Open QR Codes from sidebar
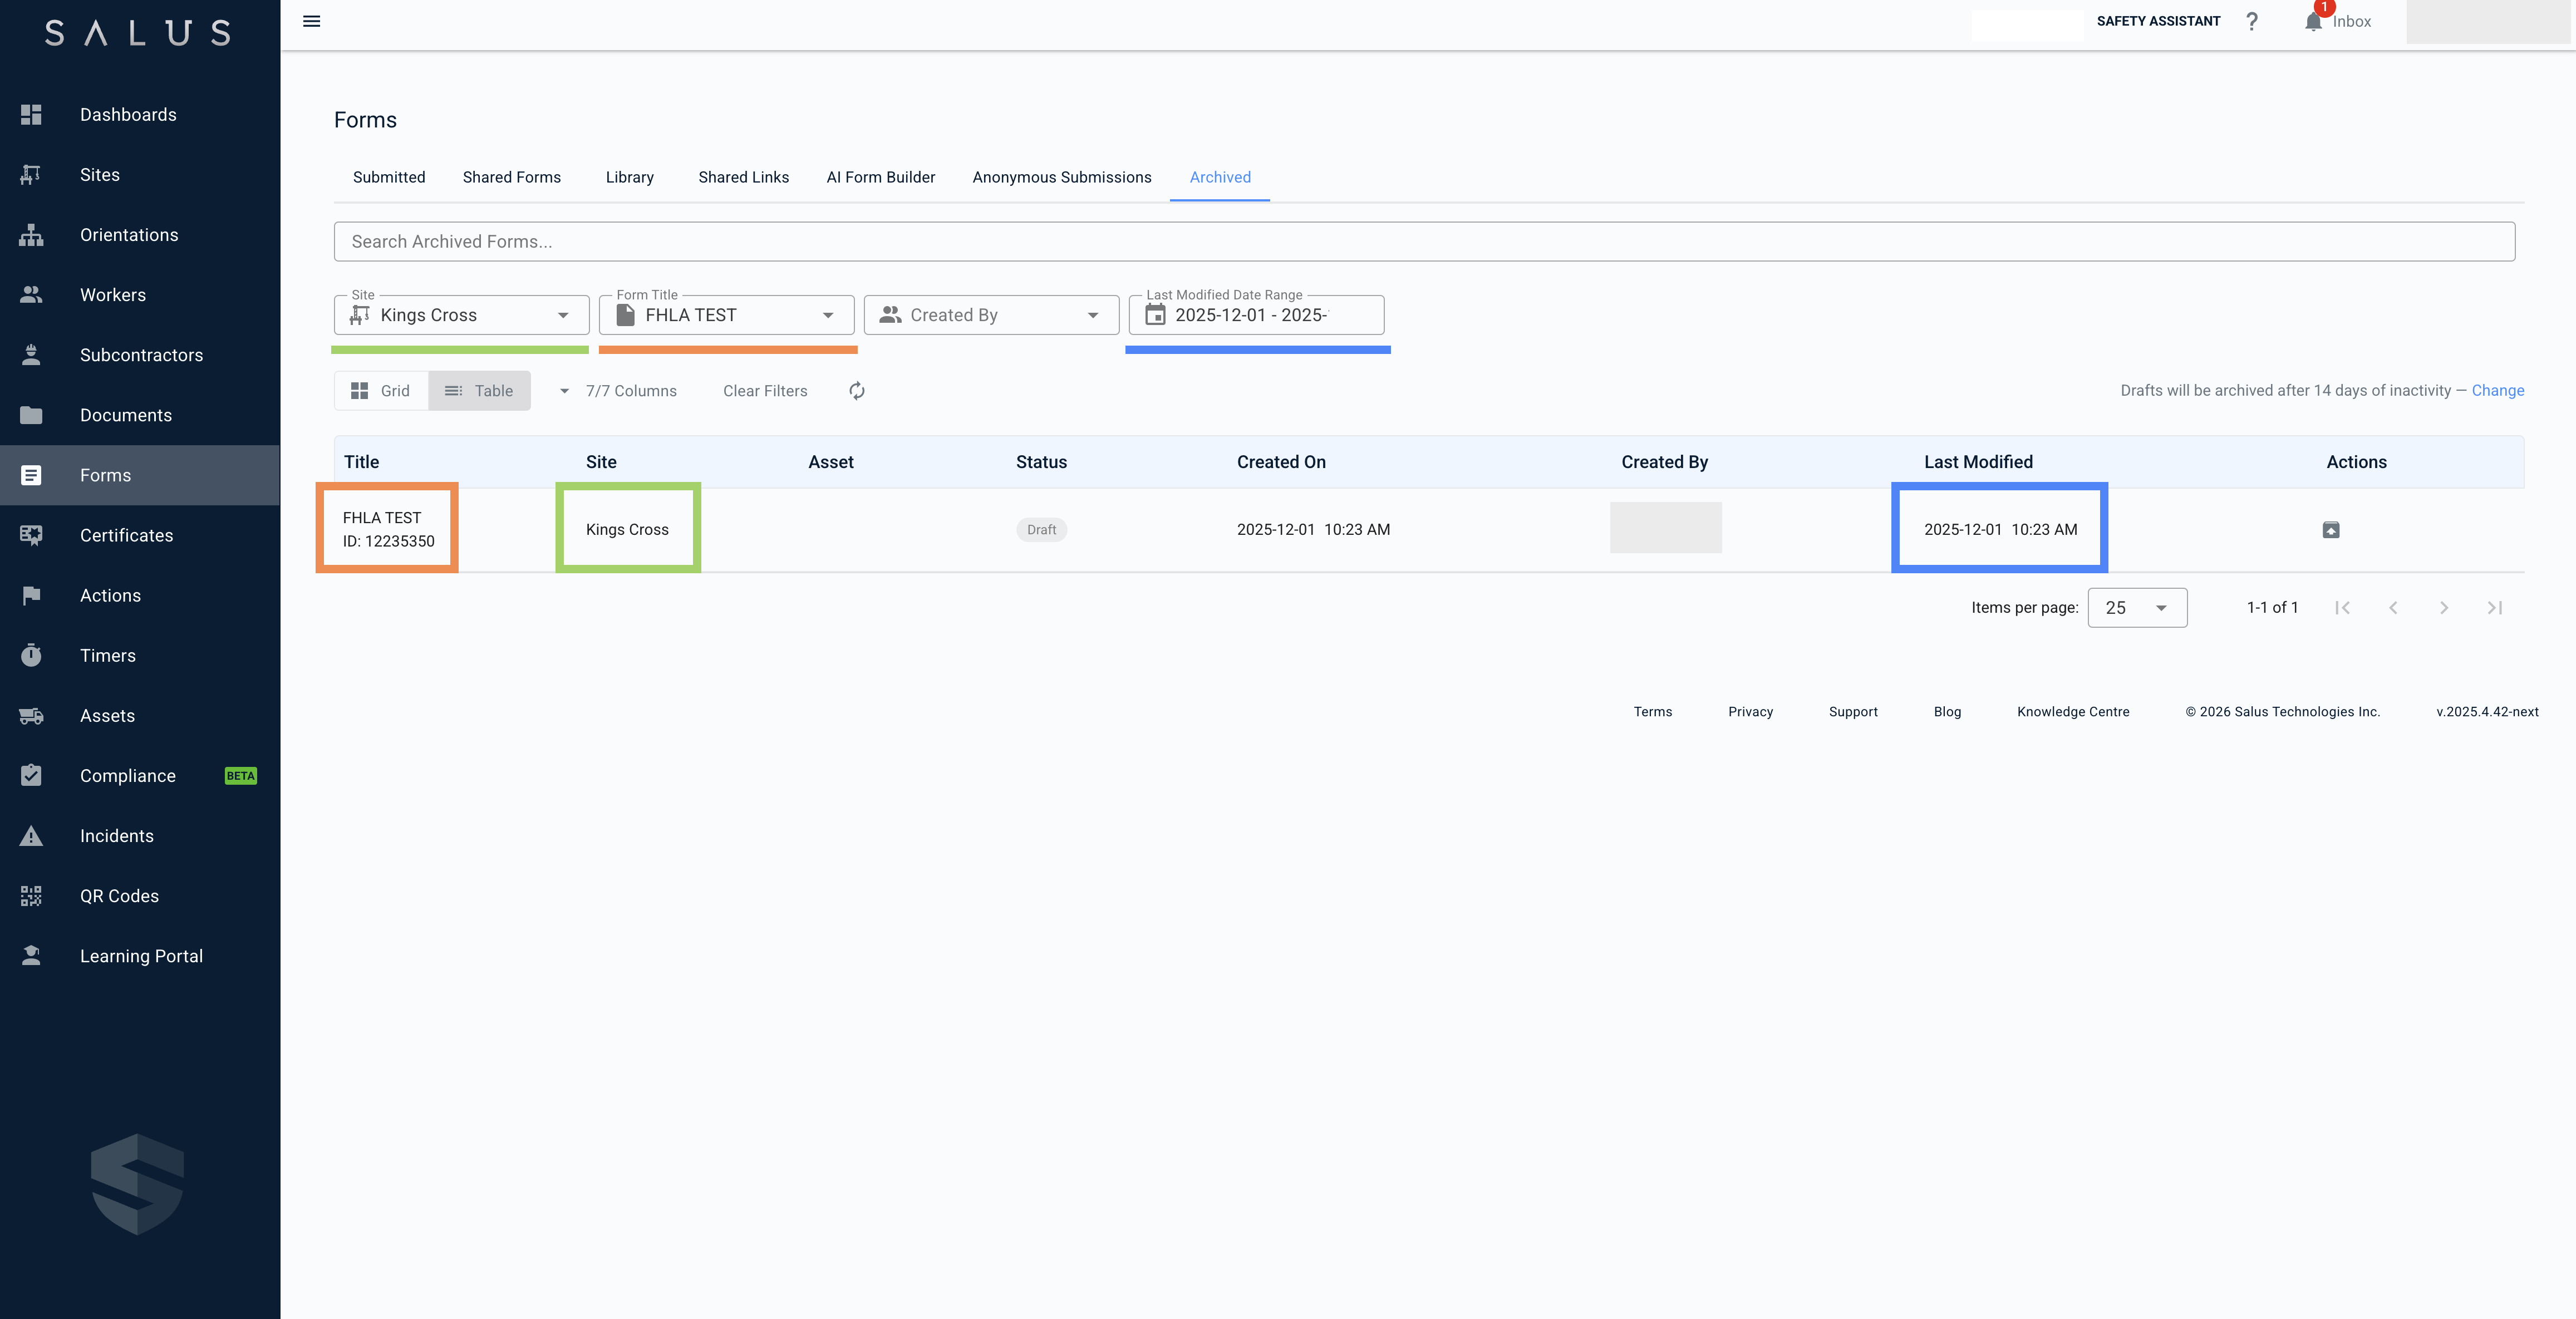The image size is (2576, 1319). tap(119, 896)
